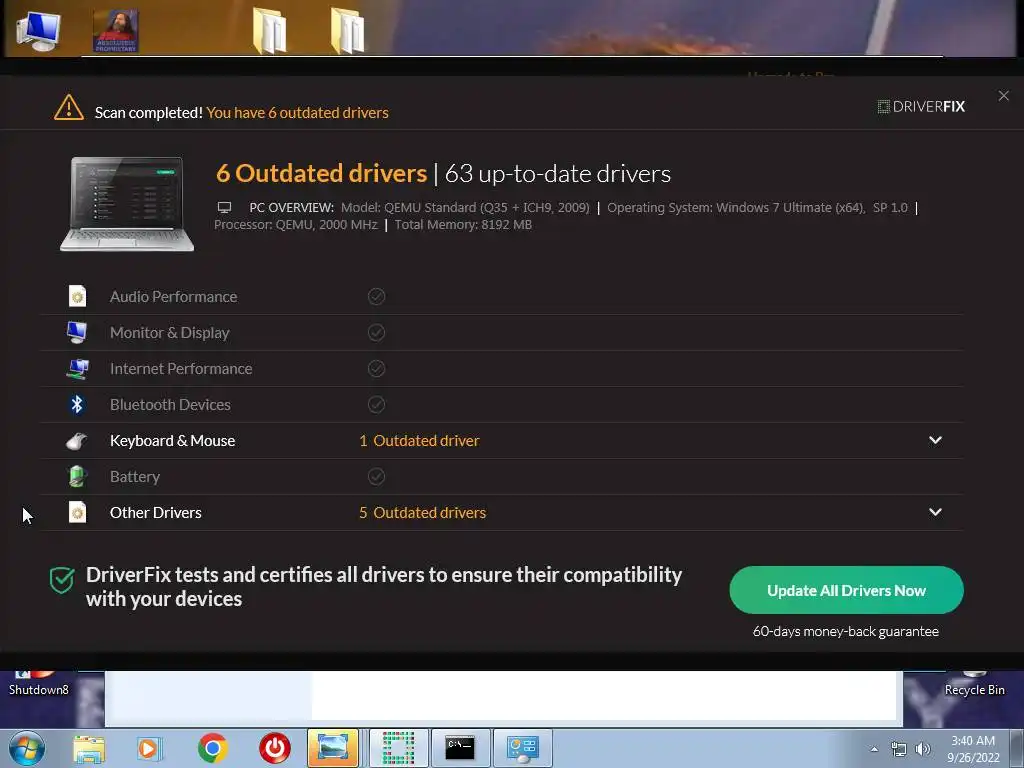Click the network tray icon

pyautogui.click(x=899, y=750)
